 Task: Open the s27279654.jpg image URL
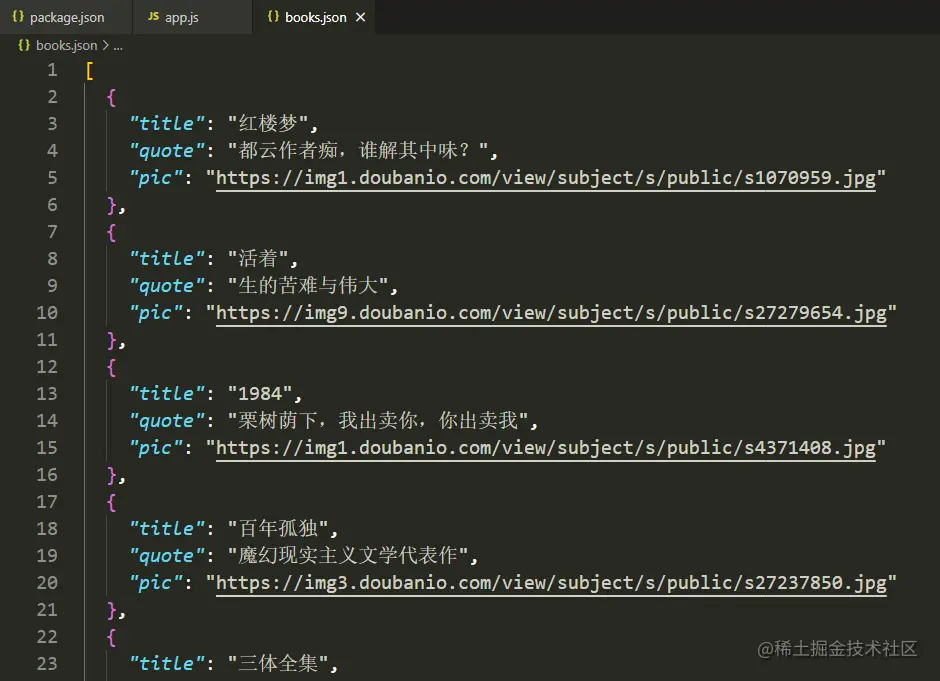pos(551,313)
